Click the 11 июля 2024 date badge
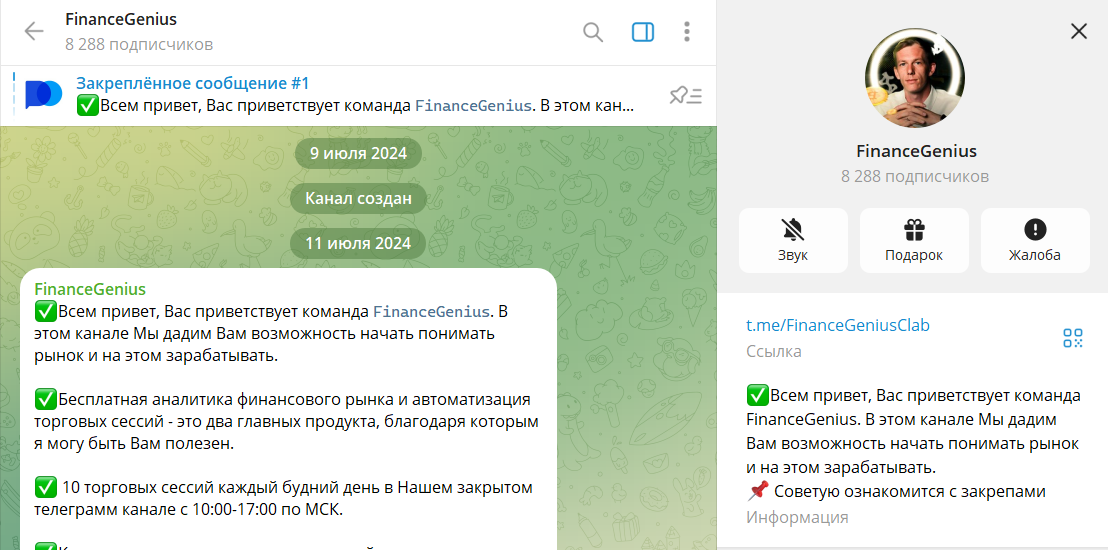The height and width of the screenshot is (550, 1108). [359, 242]
